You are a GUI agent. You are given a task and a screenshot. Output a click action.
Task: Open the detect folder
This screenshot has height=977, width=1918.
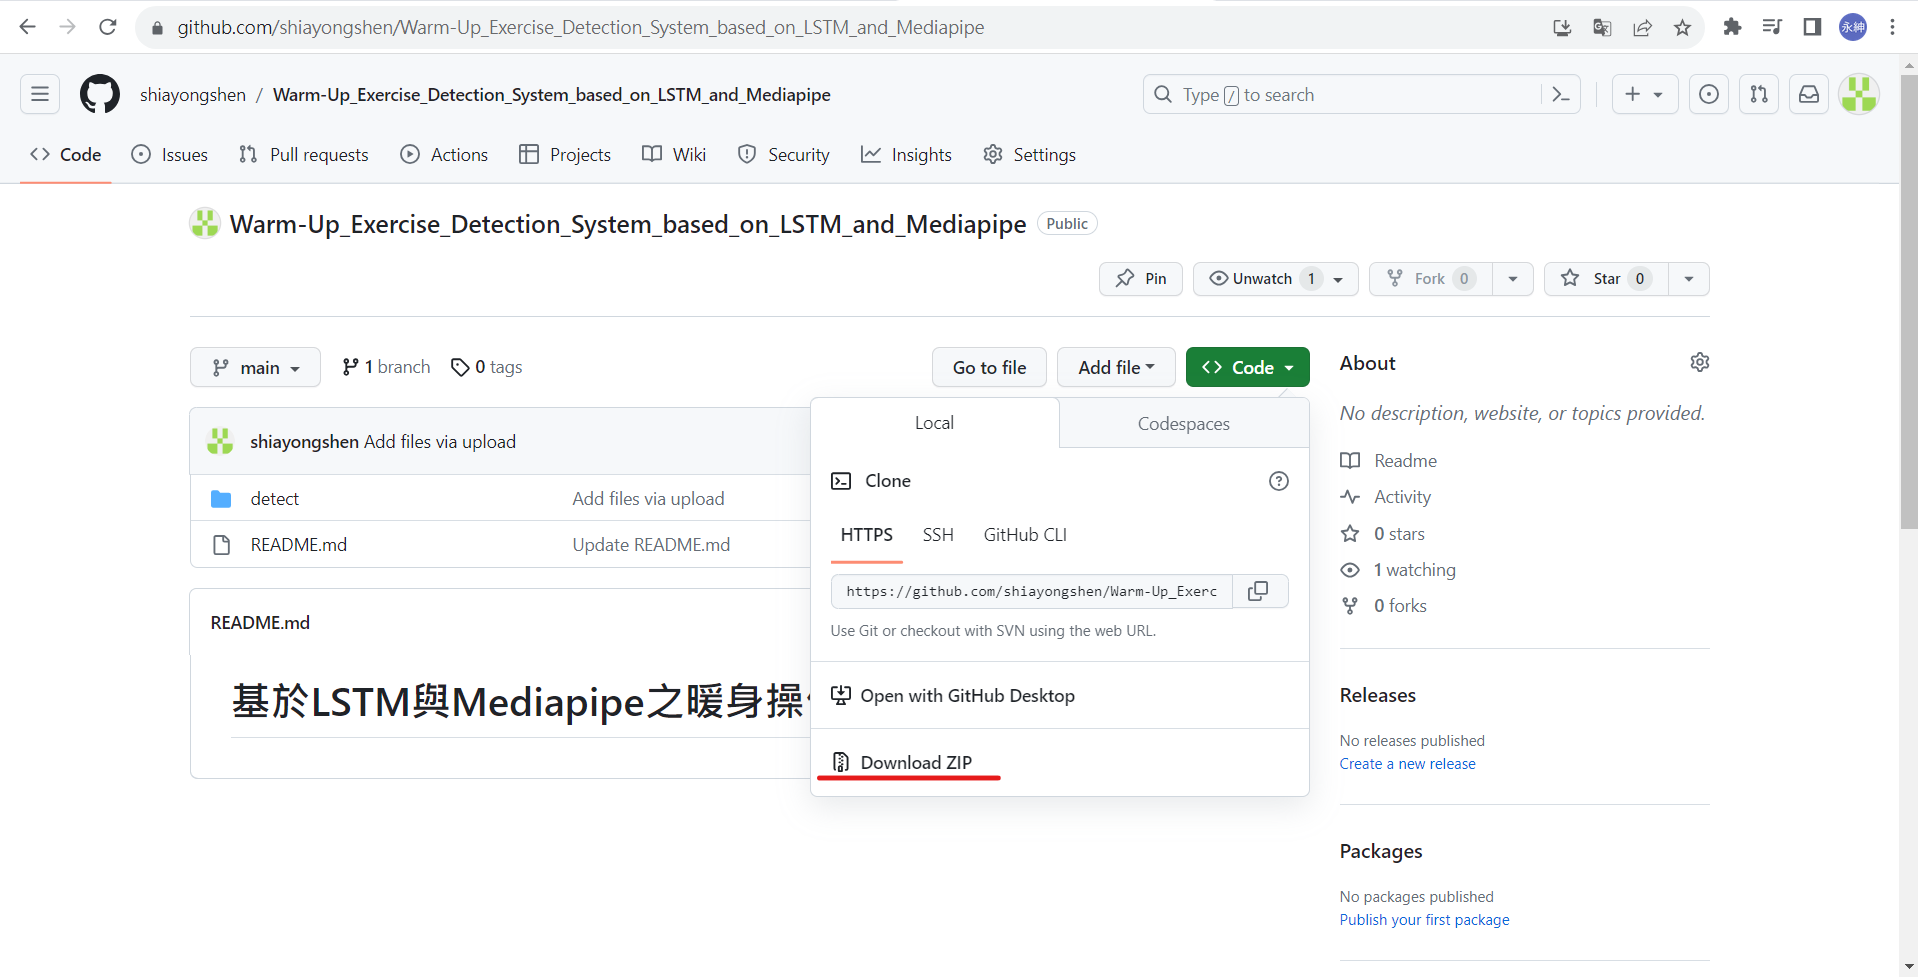tap(274, 498)
